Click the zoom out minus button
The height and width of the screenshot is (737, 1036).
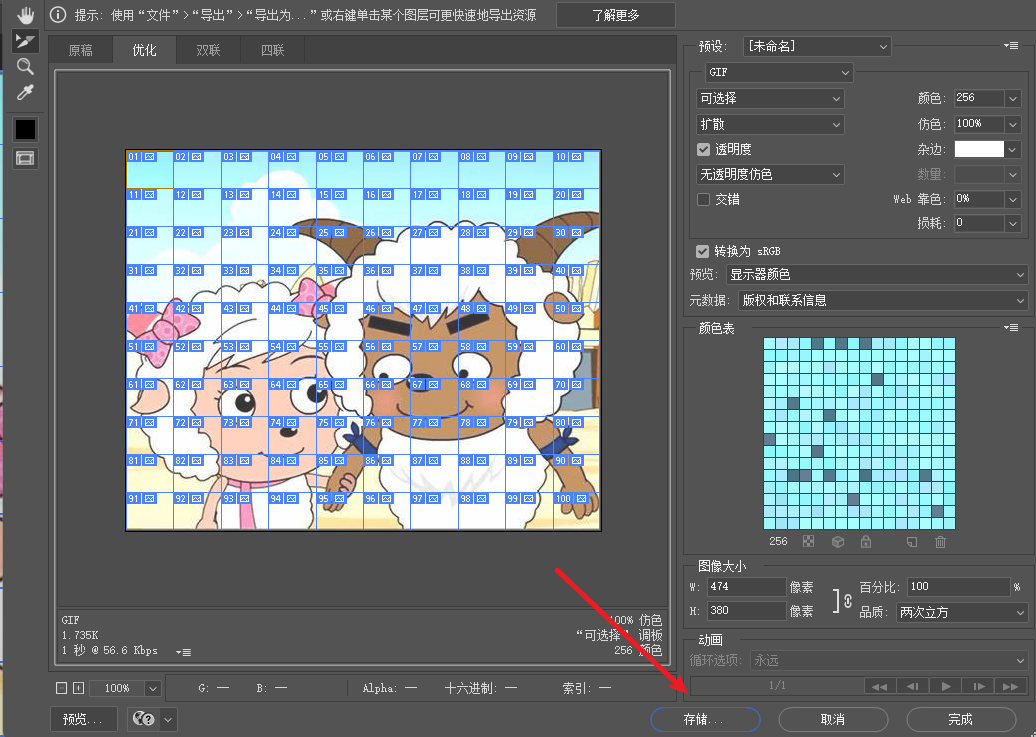[61, 688]
